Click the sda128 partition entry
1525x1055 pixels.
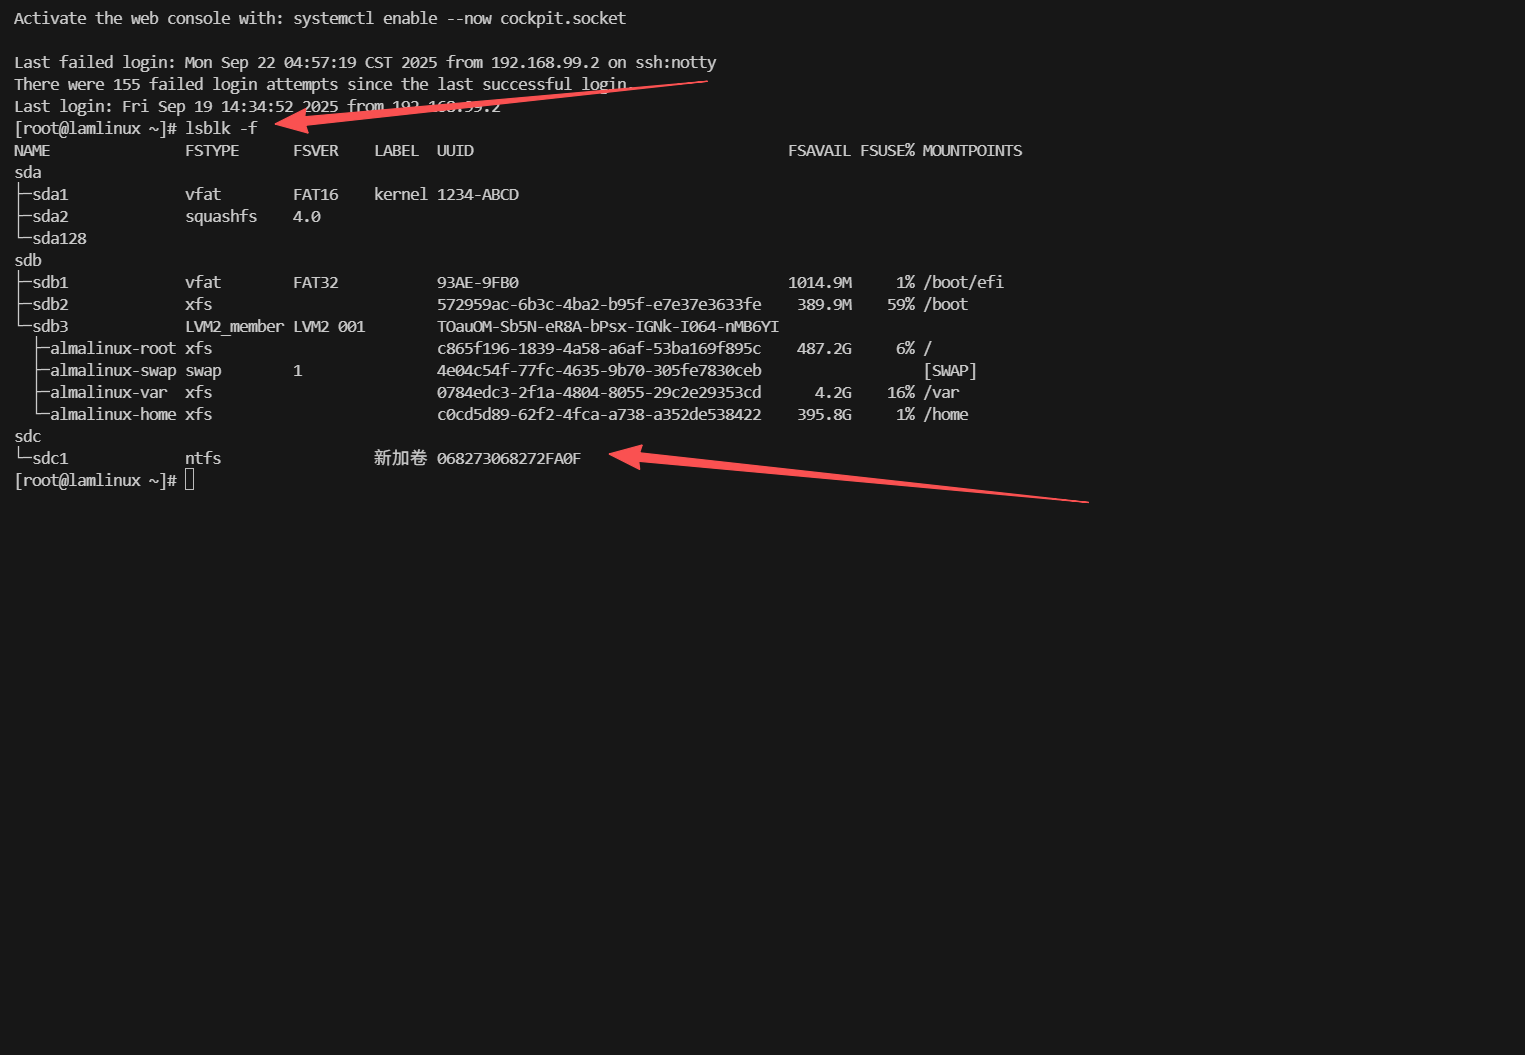[x=59, y=239]
